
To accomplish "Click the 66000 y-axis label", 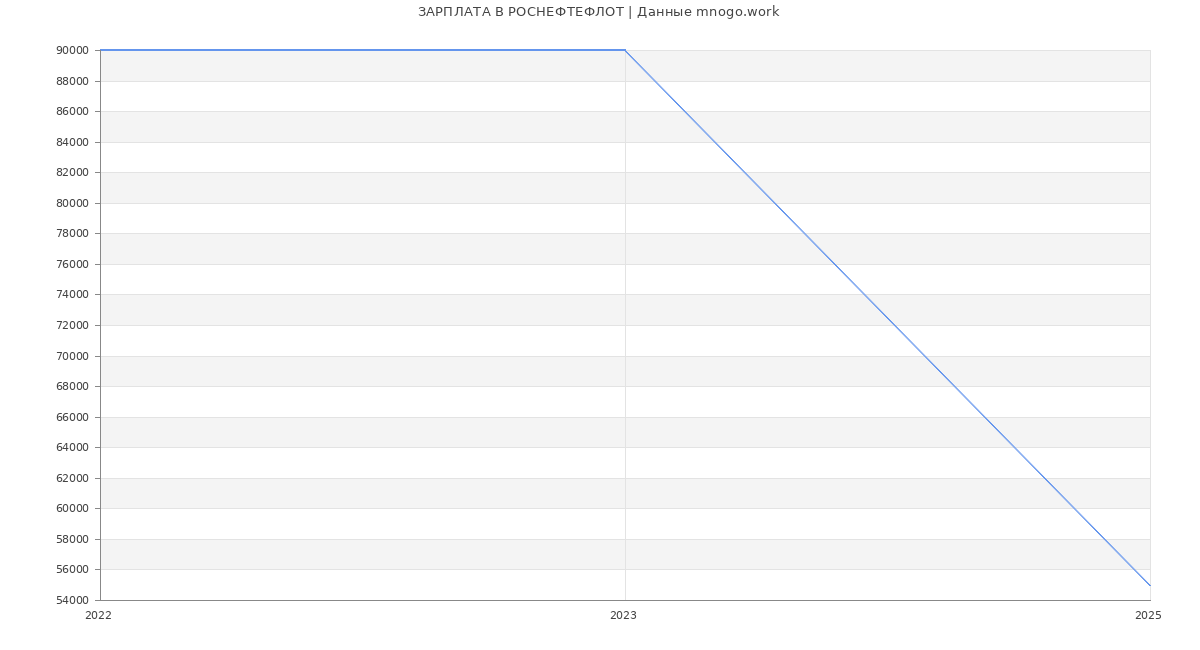I will pyautogui.click(x=73, y=417).
